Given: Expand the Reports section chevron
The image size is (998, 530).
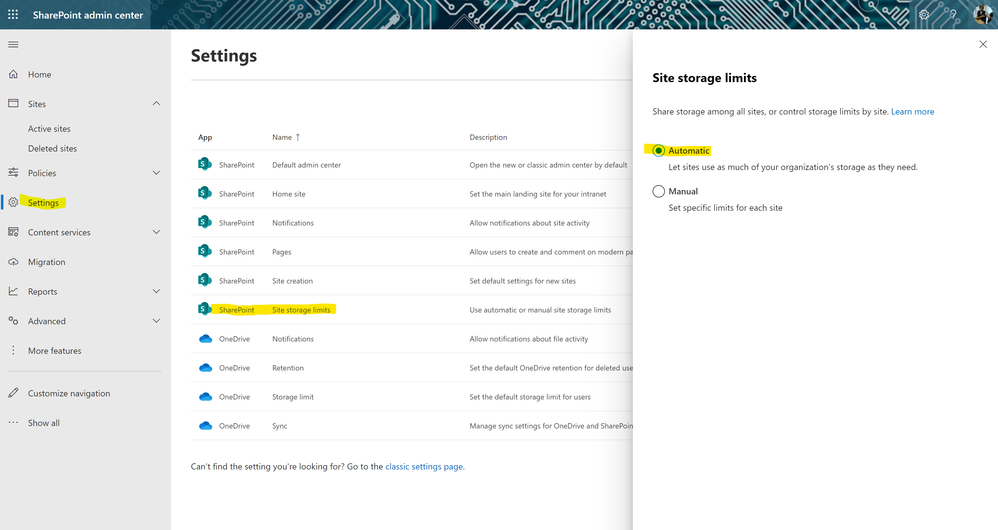Looking at the screenshot, I should [156, 291].
